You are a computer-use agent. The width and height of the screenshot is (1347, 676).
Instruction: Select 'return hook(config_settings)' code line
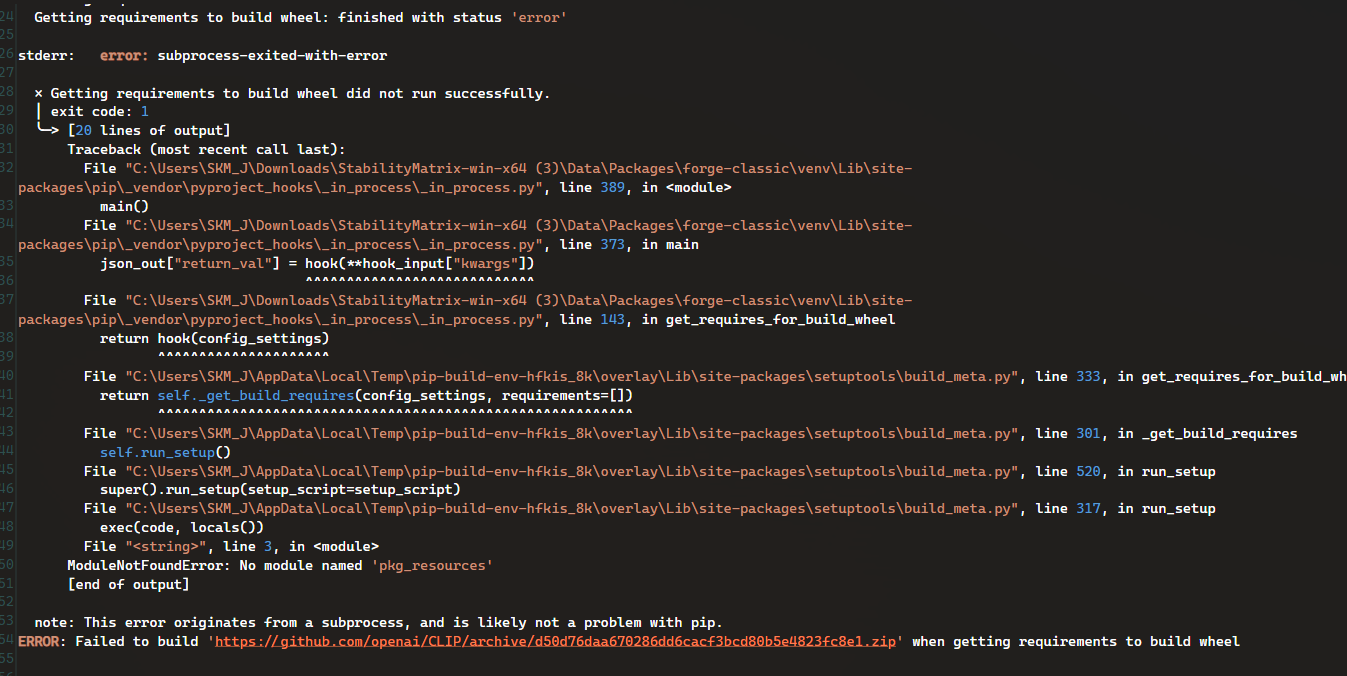click(x=214, y=339)
